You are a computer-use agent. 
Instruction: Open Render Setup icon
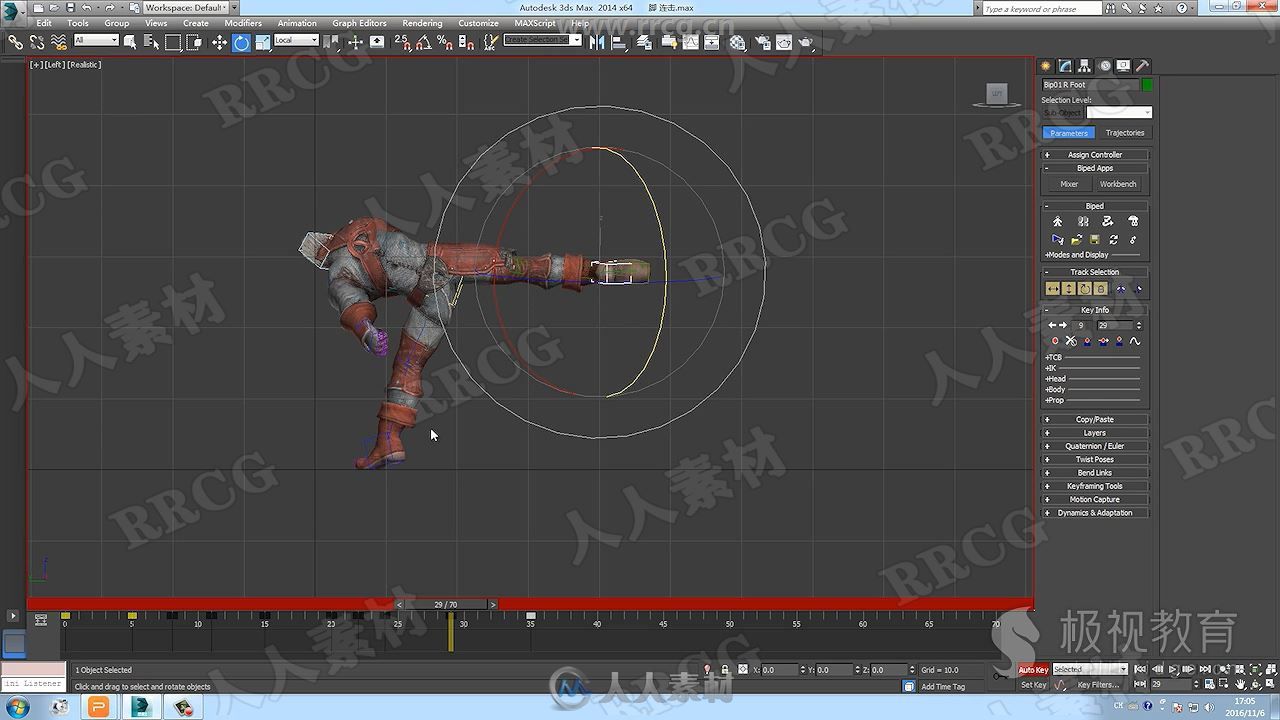pos(763,42)
